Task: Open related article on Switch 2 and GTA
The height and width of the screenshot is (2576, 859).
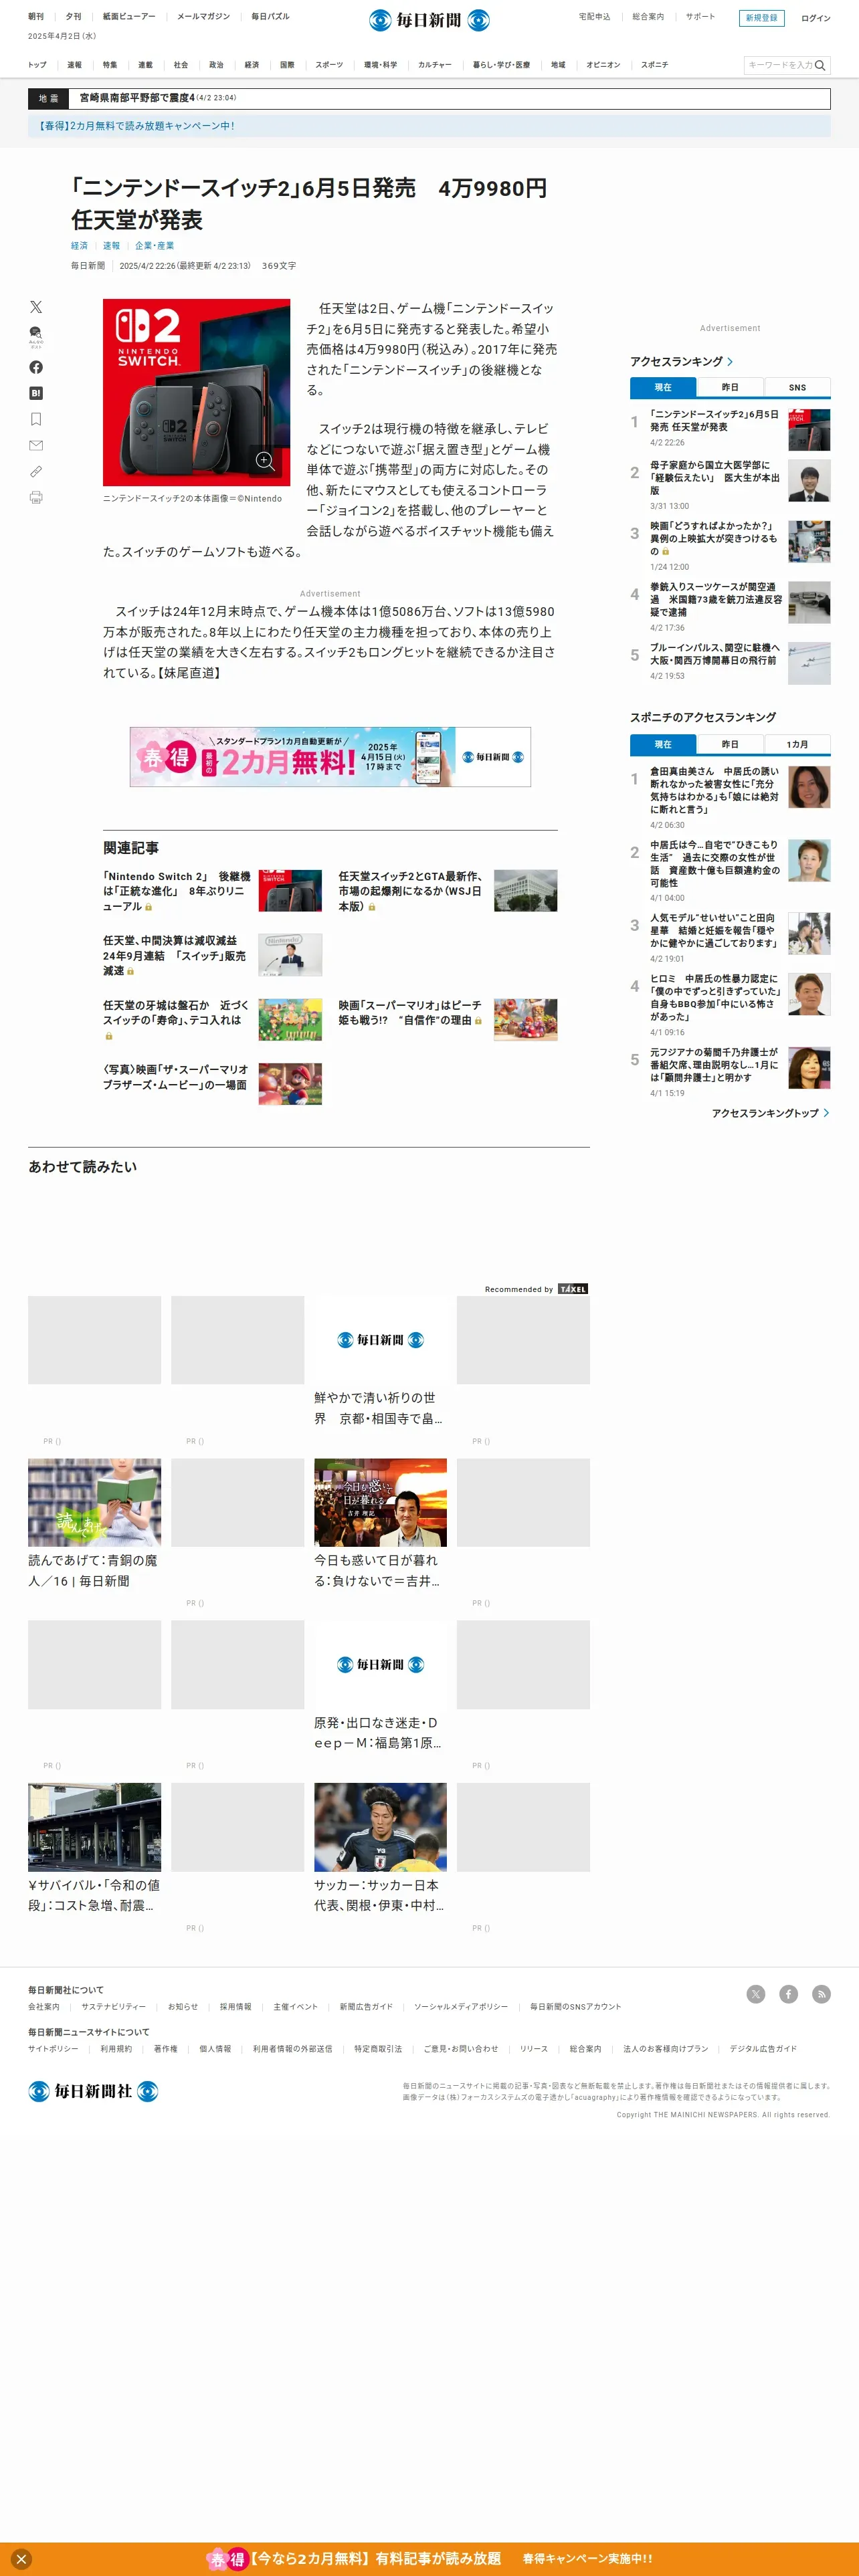Action: point(447,891)
